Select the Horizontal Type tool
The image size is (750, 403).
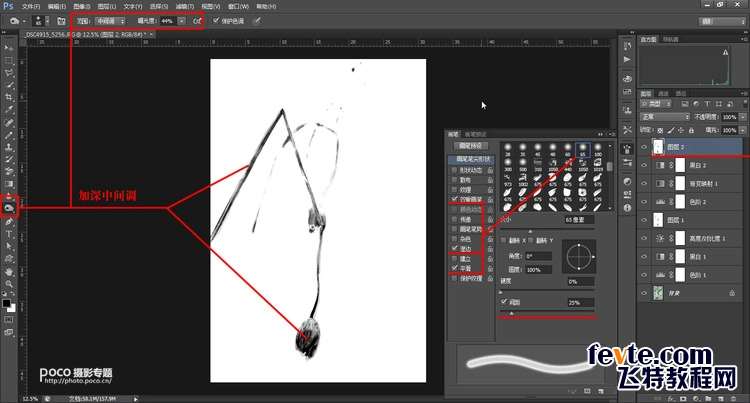(9, 234)
